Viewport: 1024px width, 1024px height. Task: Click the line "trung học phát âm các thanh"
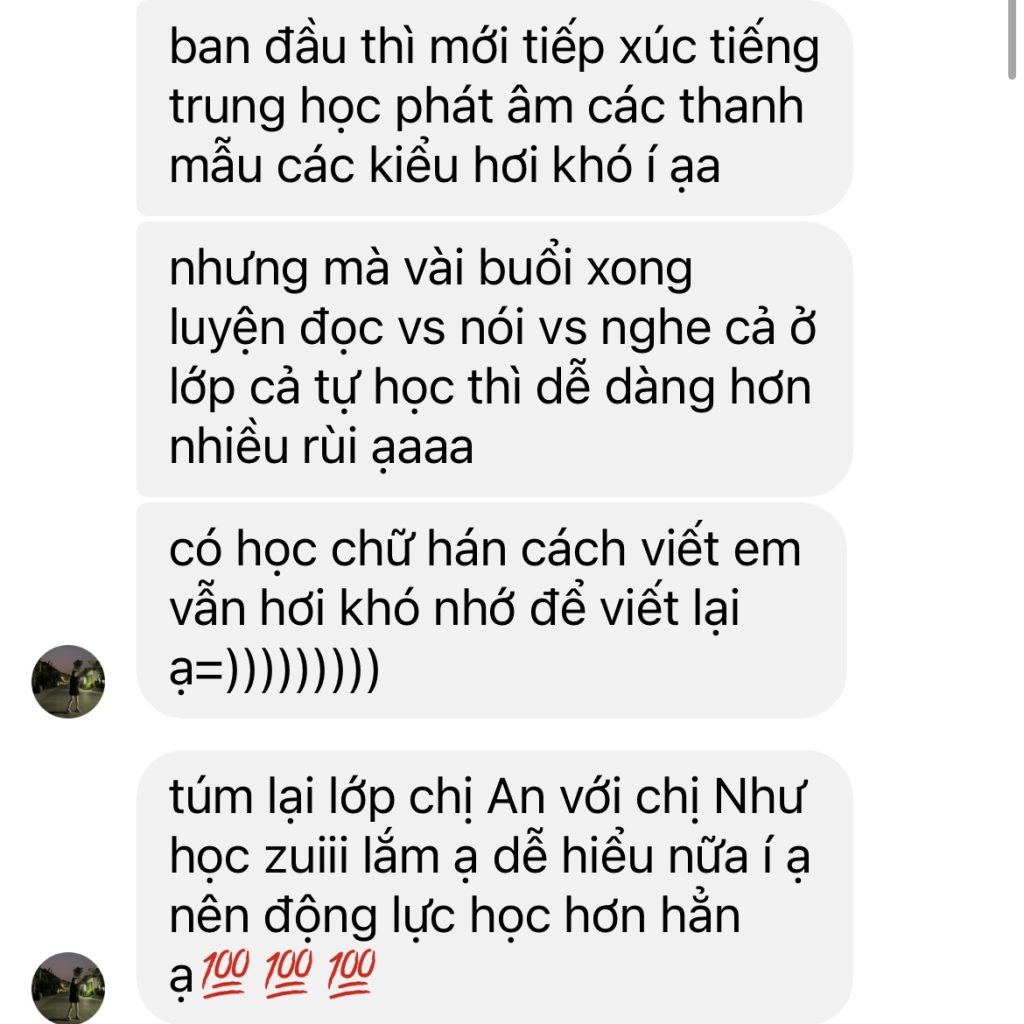[487, 107]
